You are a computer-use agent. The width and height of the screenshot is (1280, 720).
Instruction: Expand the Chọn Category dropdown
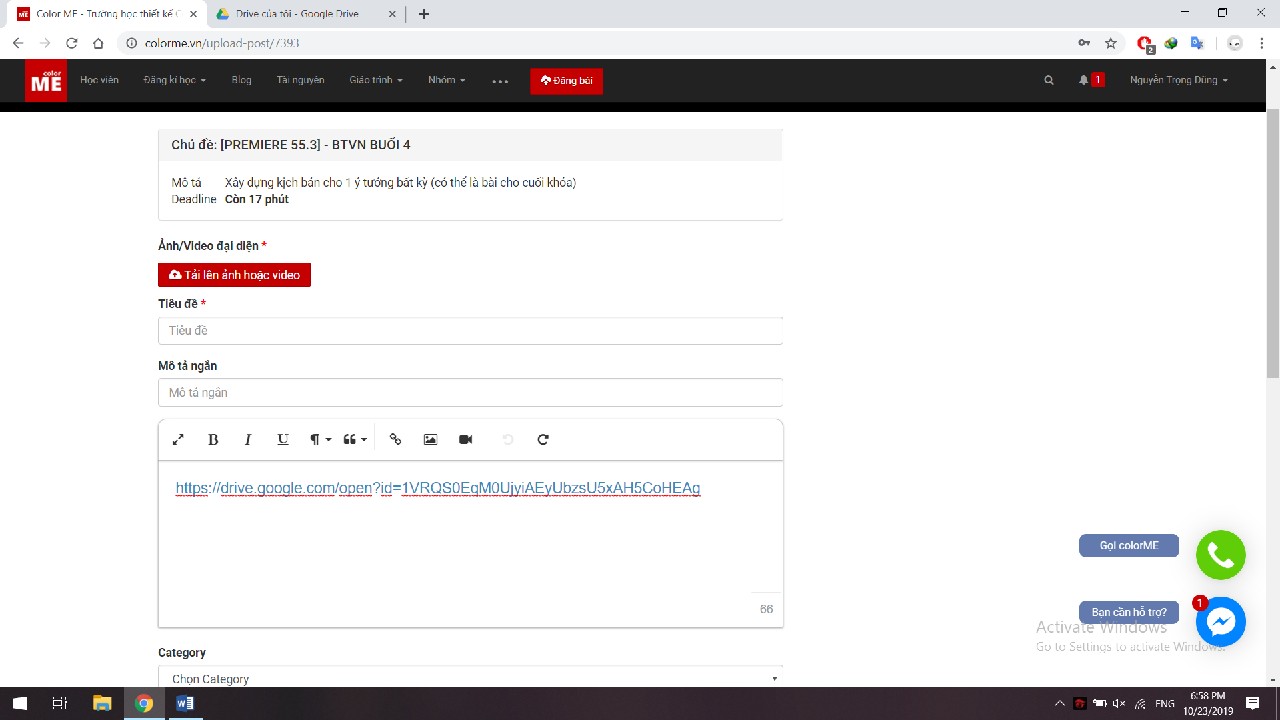click(x=470, y=678)
